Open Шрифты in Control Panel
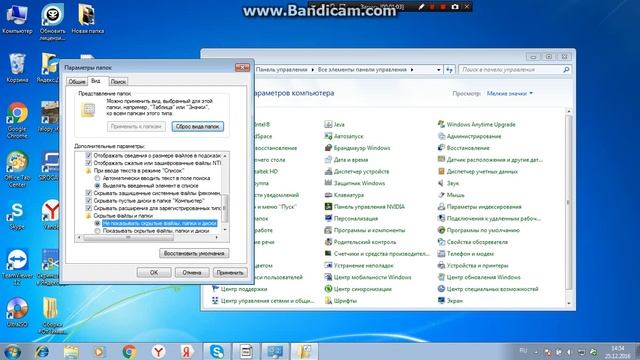The width and height of the screenshot is (640, 360). 341,301
